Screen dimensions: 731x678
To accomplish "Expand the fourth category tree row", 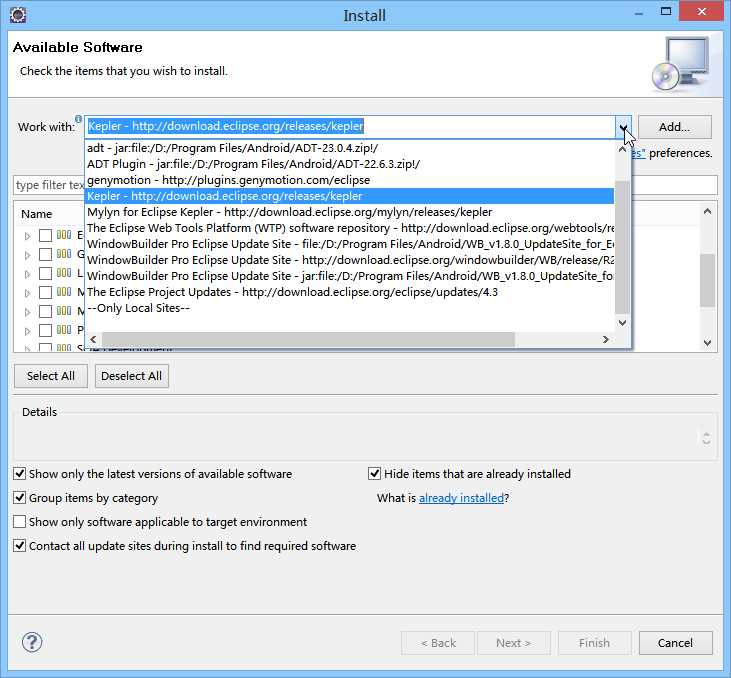I will (28, 293).
